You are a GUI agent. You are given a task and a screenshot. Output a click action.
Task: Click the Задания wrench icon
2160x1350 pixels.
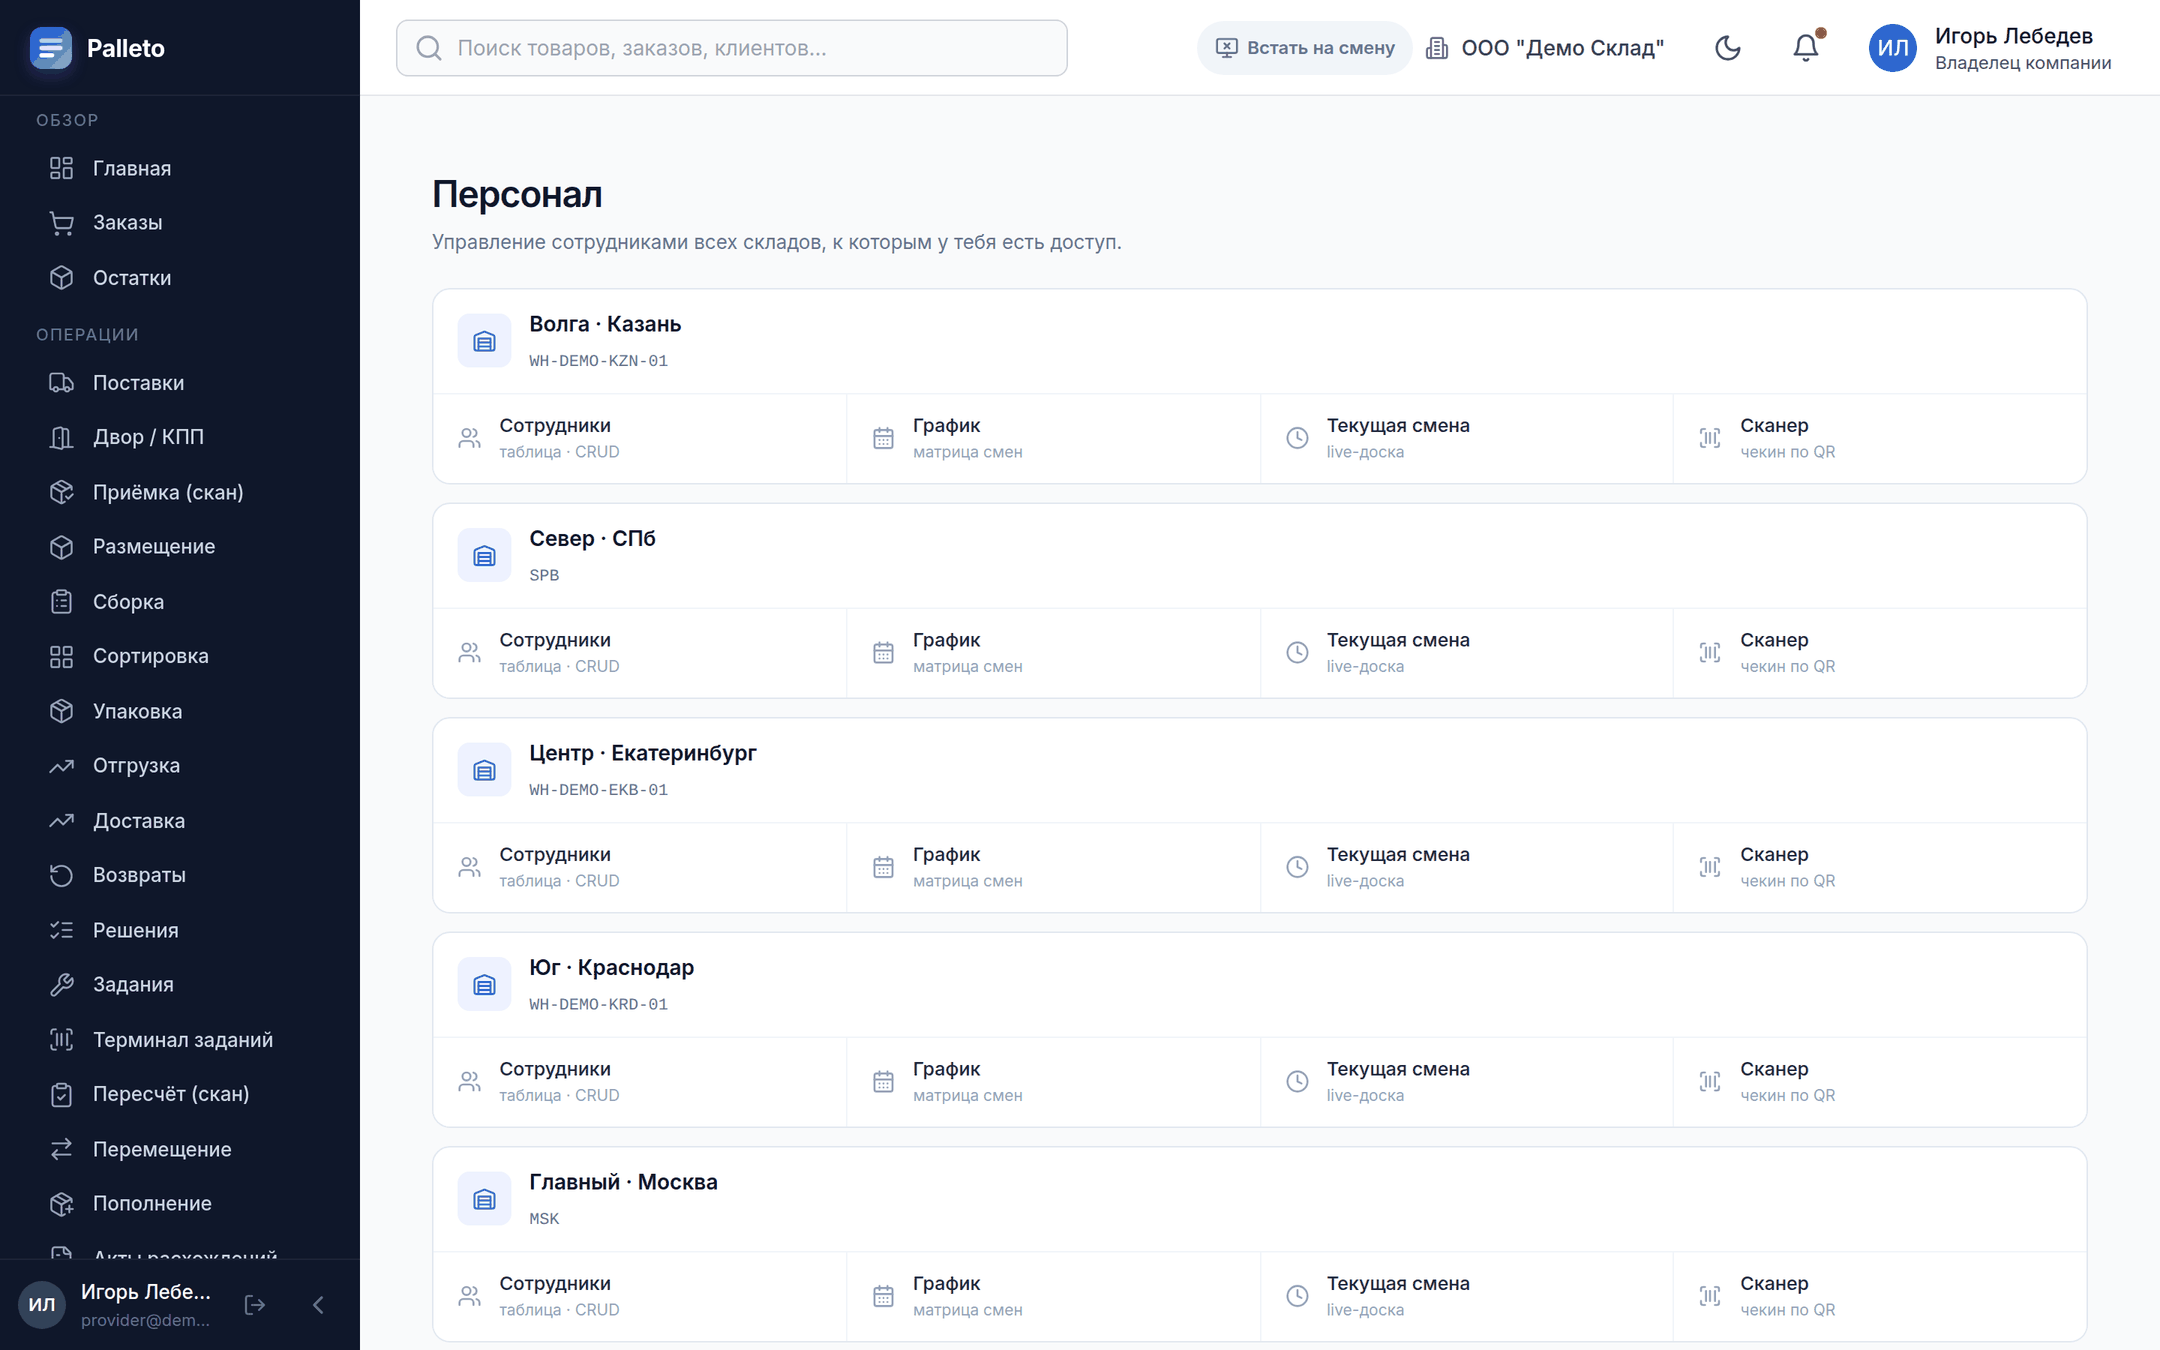point(62,984)
